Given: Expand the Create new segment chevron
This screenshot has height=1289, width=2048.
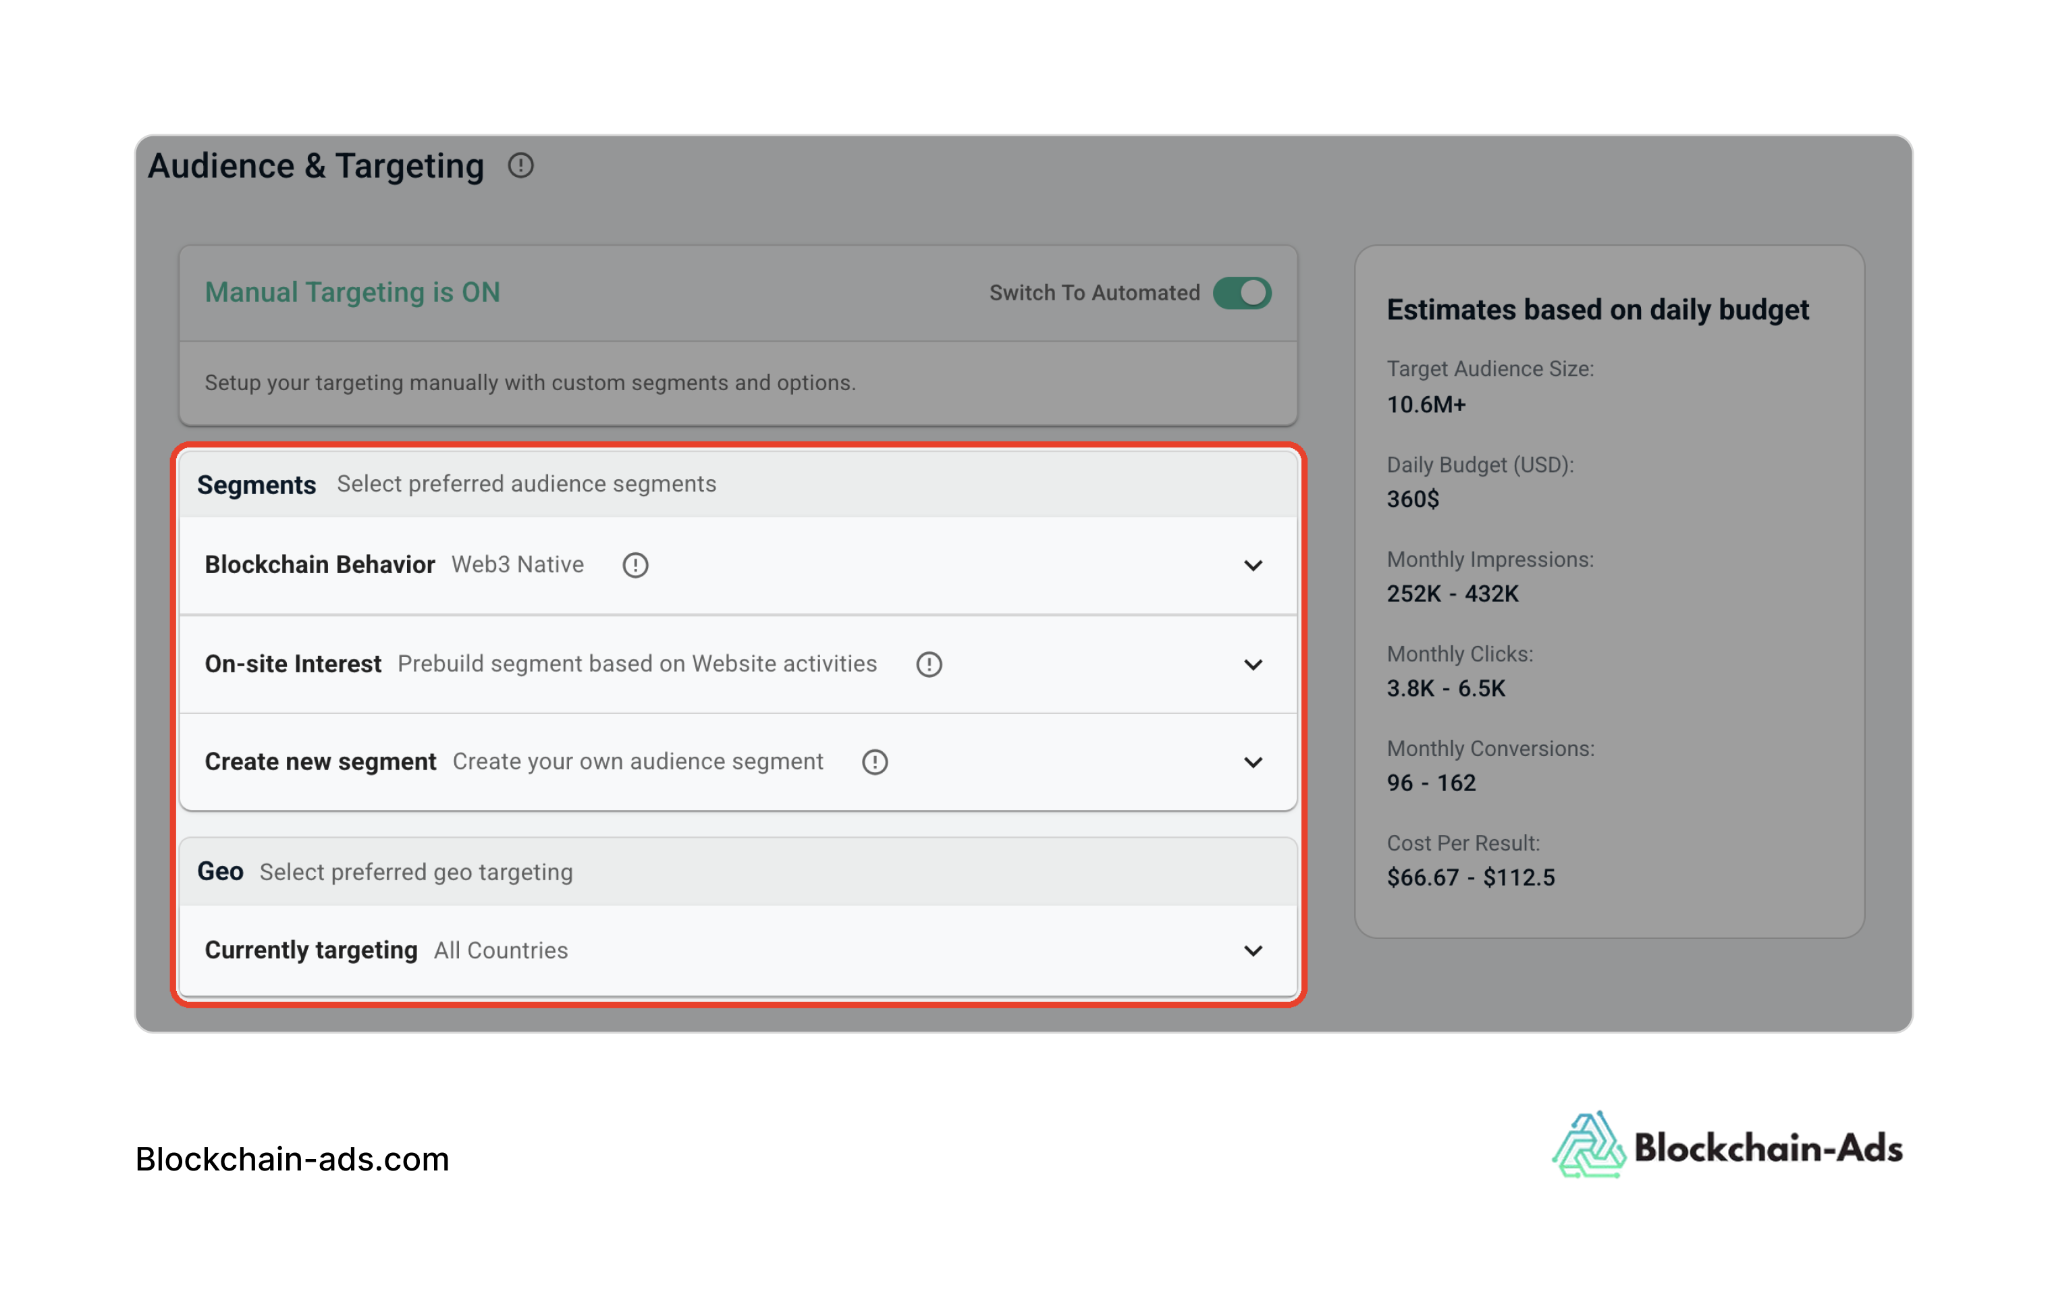Looking at the screenshot, I should pyautogui.click(x=1253, y=763).
